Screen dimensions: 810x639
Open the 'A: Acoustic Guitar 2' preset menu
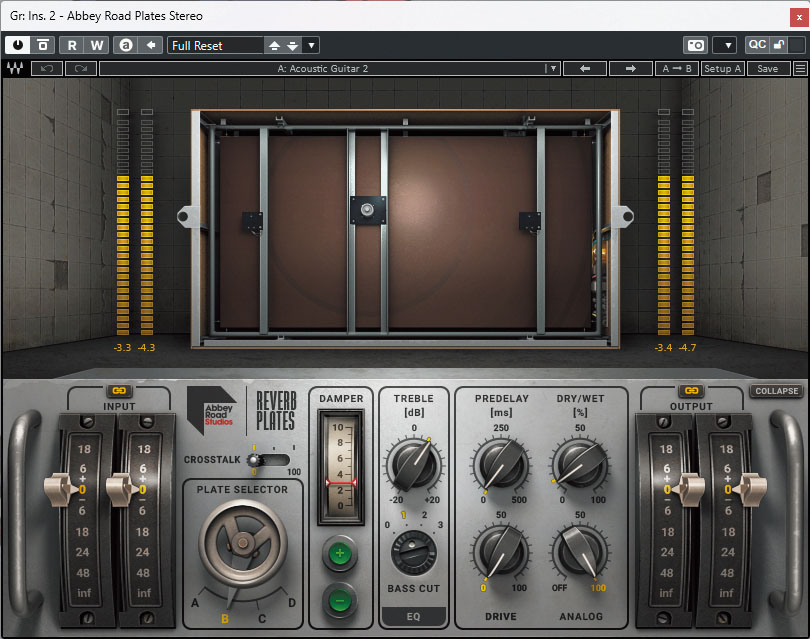click(322, 69)
